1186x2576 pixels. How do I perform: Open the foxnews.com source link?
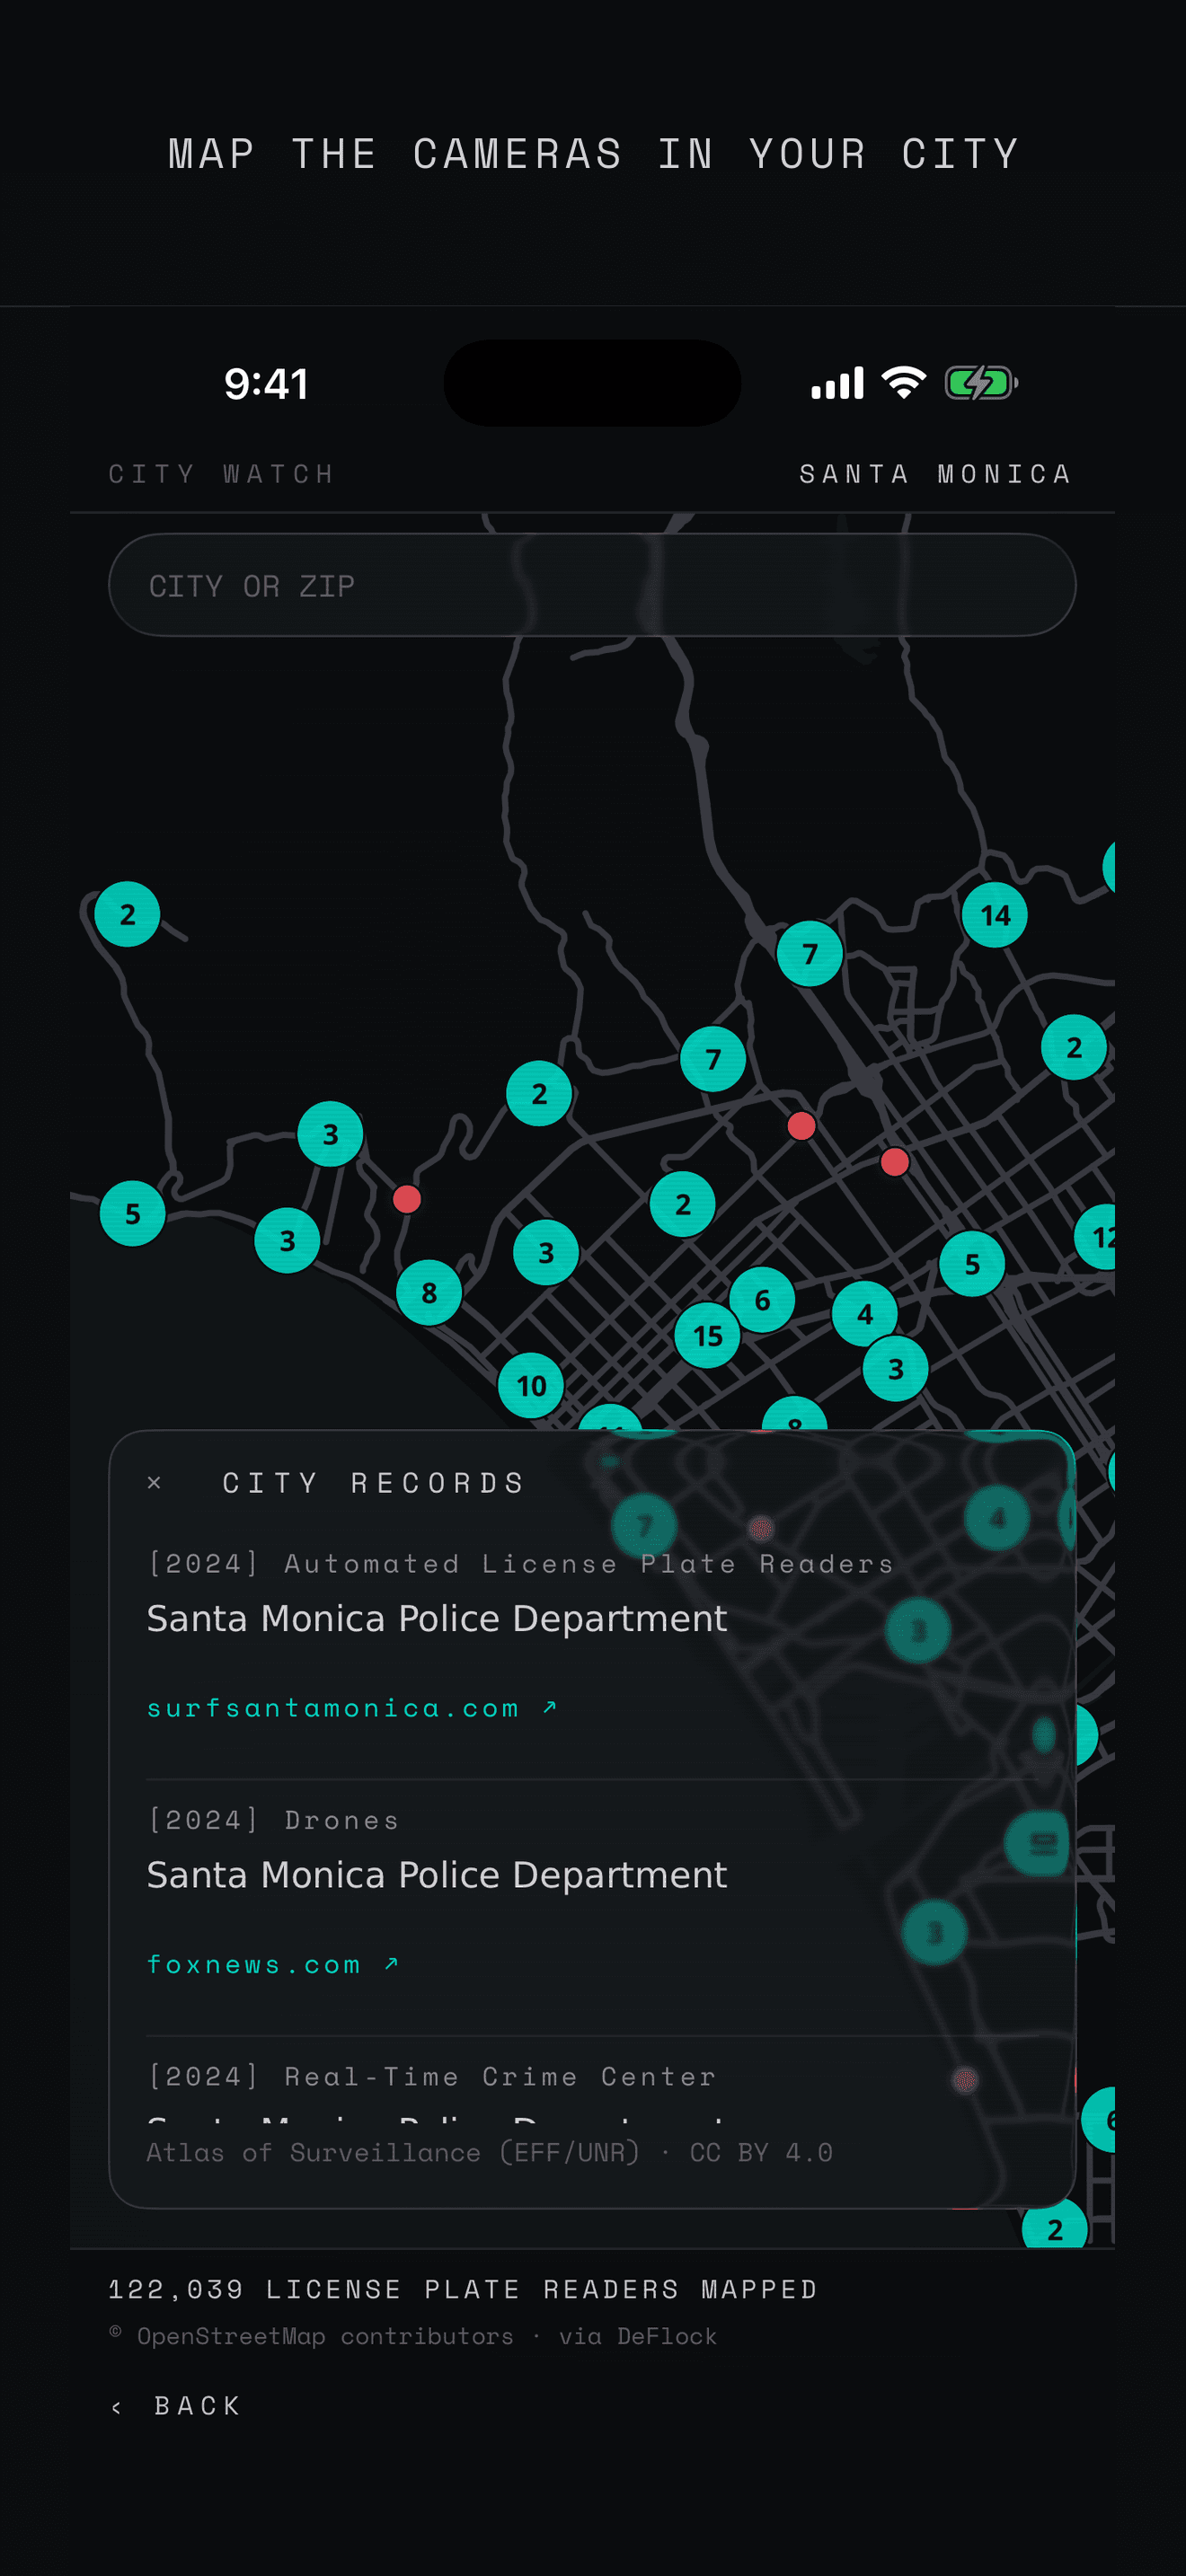tap(272, 1964)
